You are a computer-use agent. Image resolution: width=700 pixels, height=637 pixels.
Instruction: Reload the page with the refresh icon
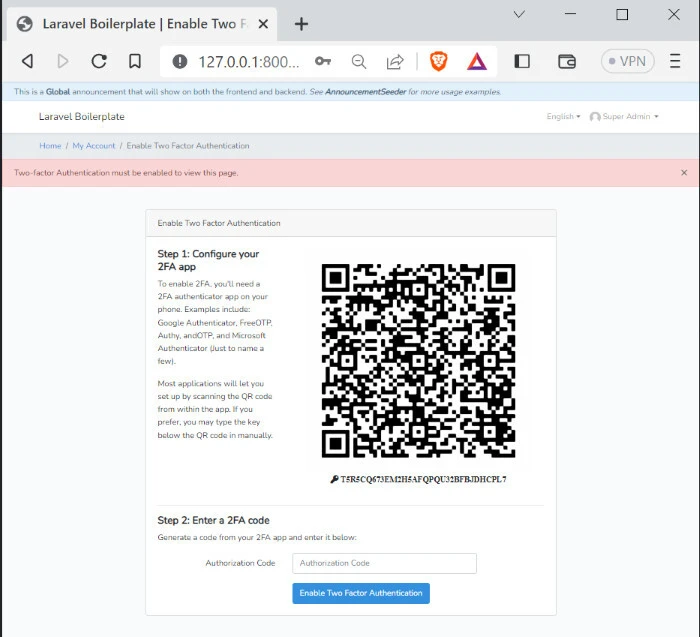coord(98,61)
